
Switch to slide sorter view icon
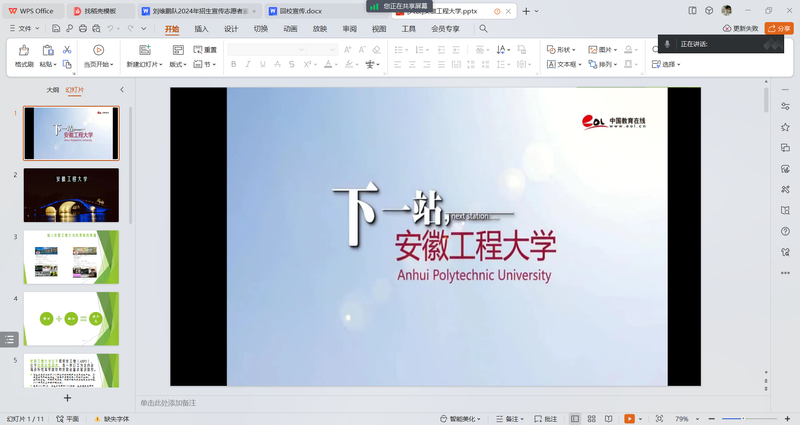pos(590,418)
